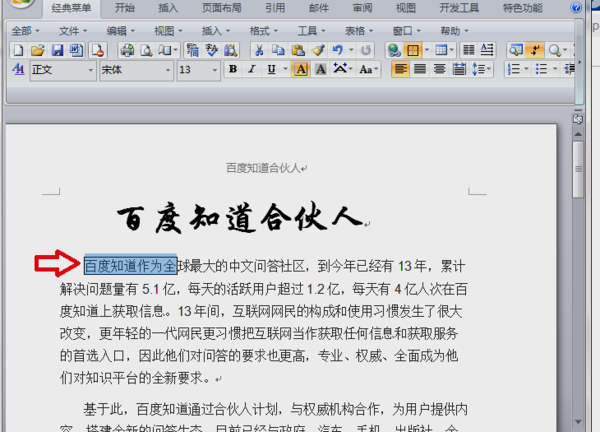Open the 宋体 font dropdown
The height and width of the screenshot is (432, 600).
(168, 70)
